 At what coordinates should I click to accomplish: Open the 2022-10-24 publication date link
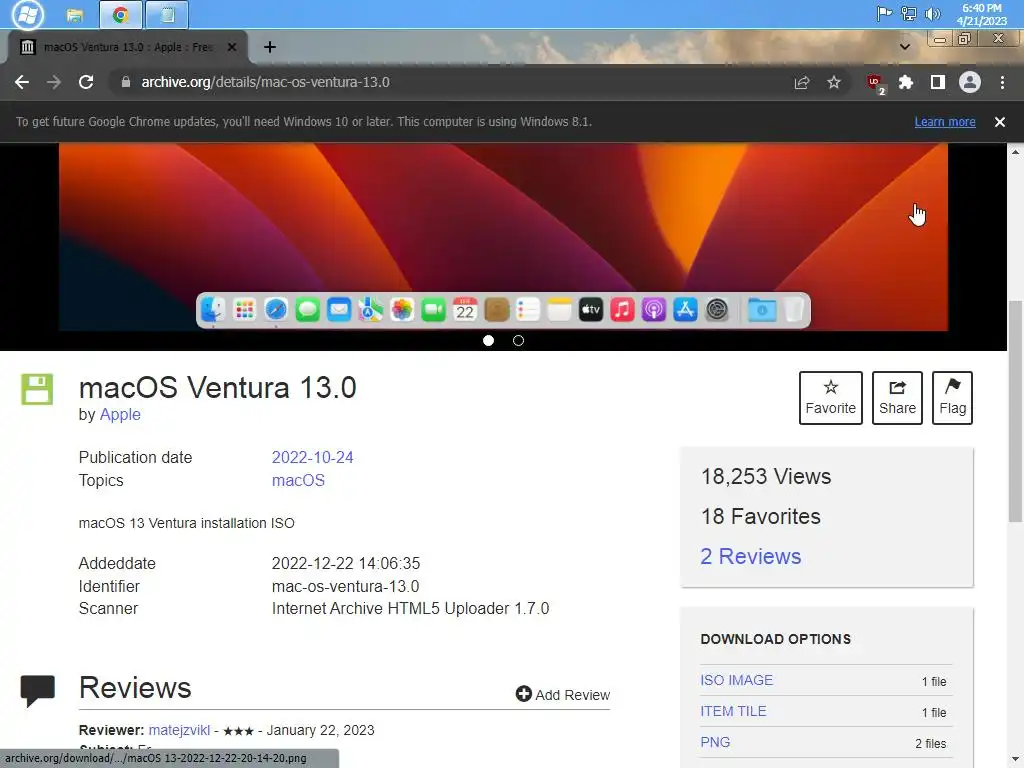[312, 457]
